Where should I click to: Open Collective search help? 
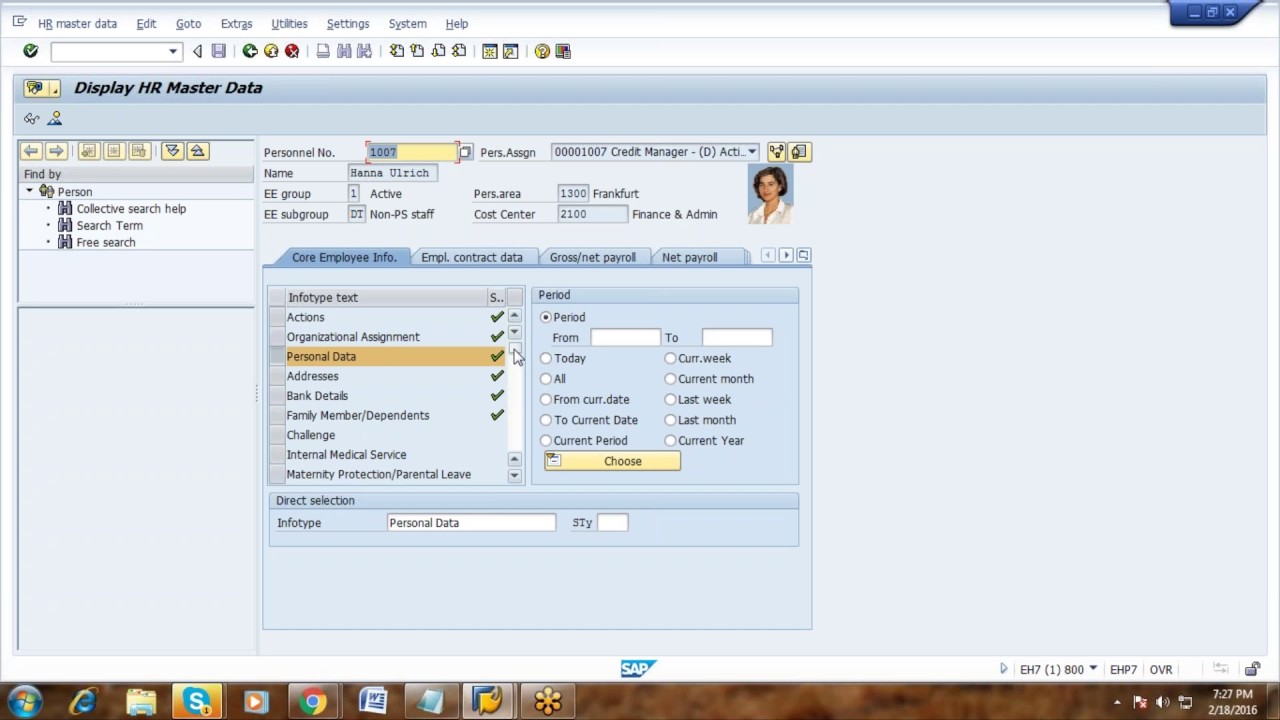coord(131,209)
